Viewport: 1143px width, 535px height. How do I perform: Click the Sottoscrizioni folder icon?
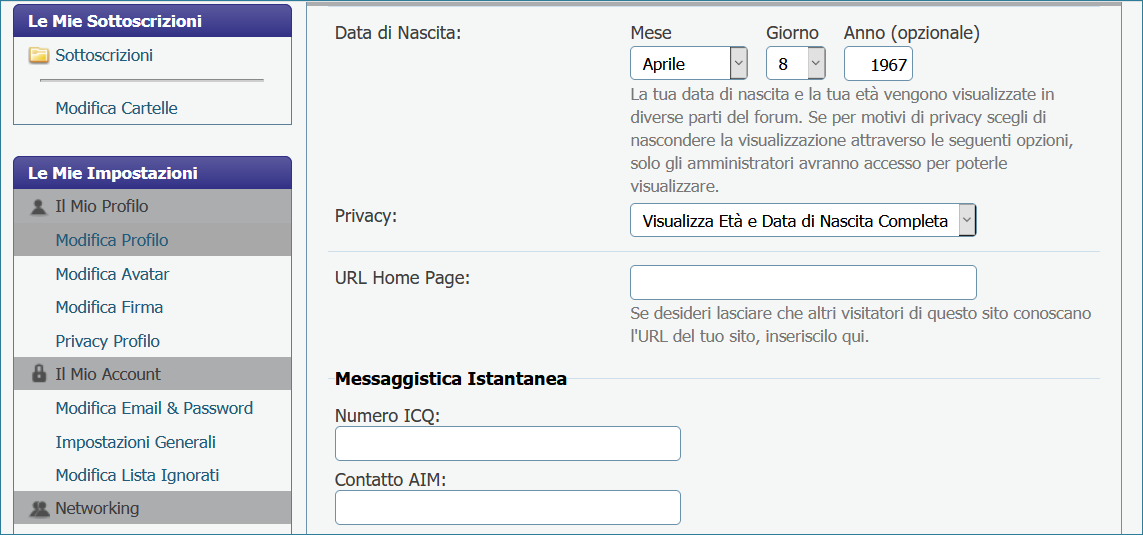point(39,55)
